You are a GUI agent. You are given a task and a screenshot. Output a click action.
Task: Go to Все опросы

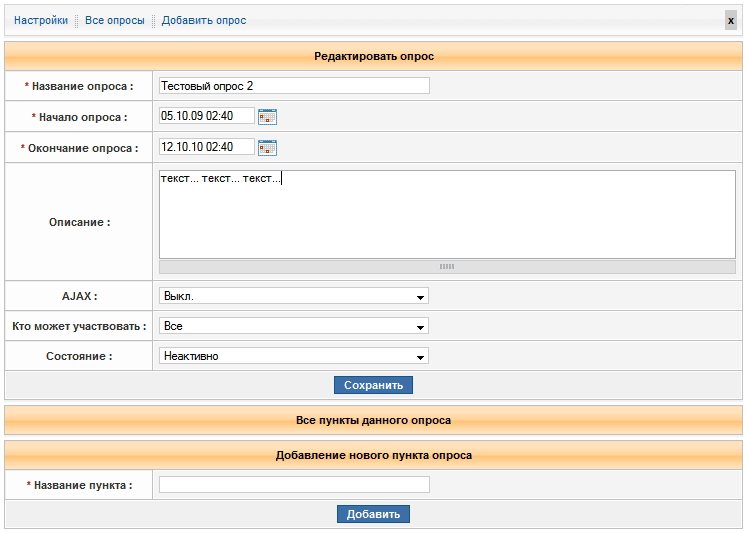tap(114, 20)
